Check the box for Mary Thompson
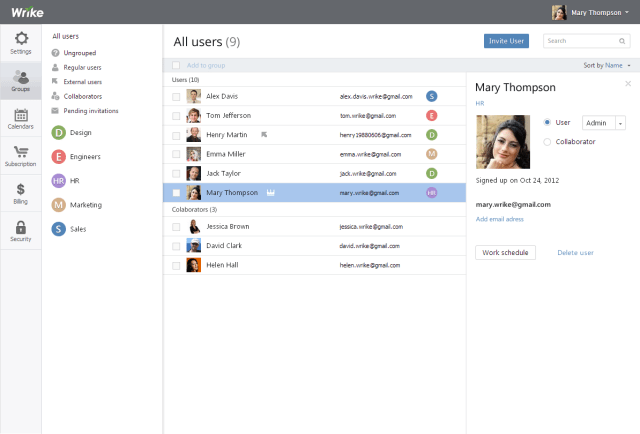640x434 pixels. pos(176,193)
